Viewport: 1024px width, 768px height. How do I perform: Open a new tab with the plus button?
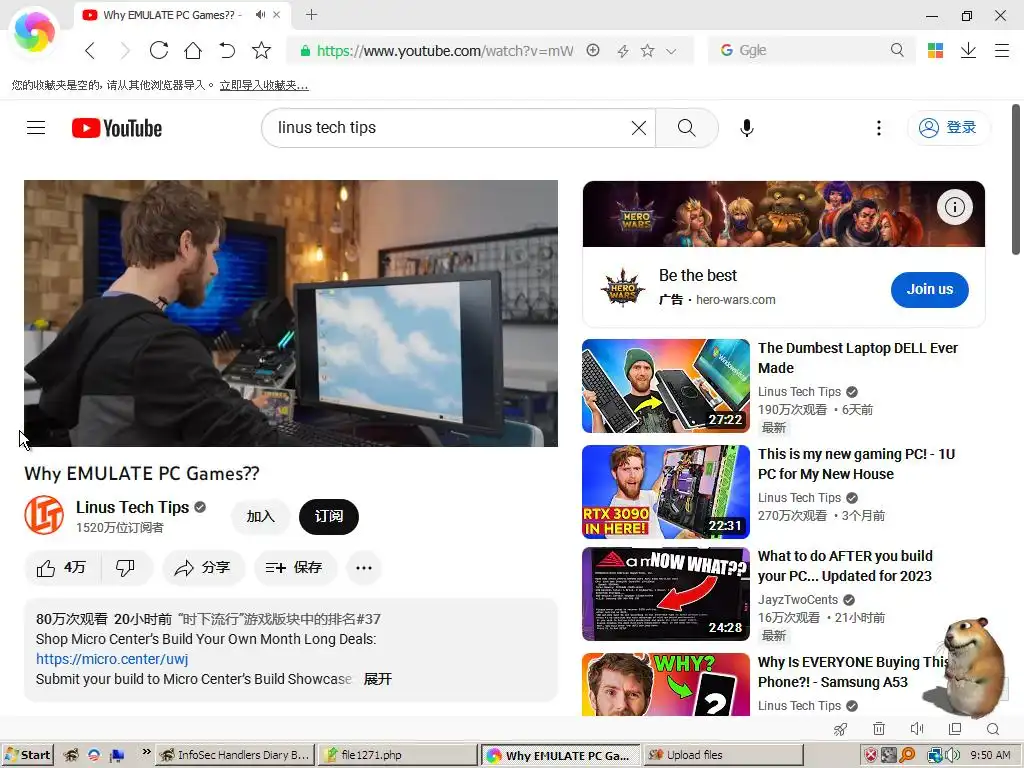pyautogui.click(x=312, y=14)
